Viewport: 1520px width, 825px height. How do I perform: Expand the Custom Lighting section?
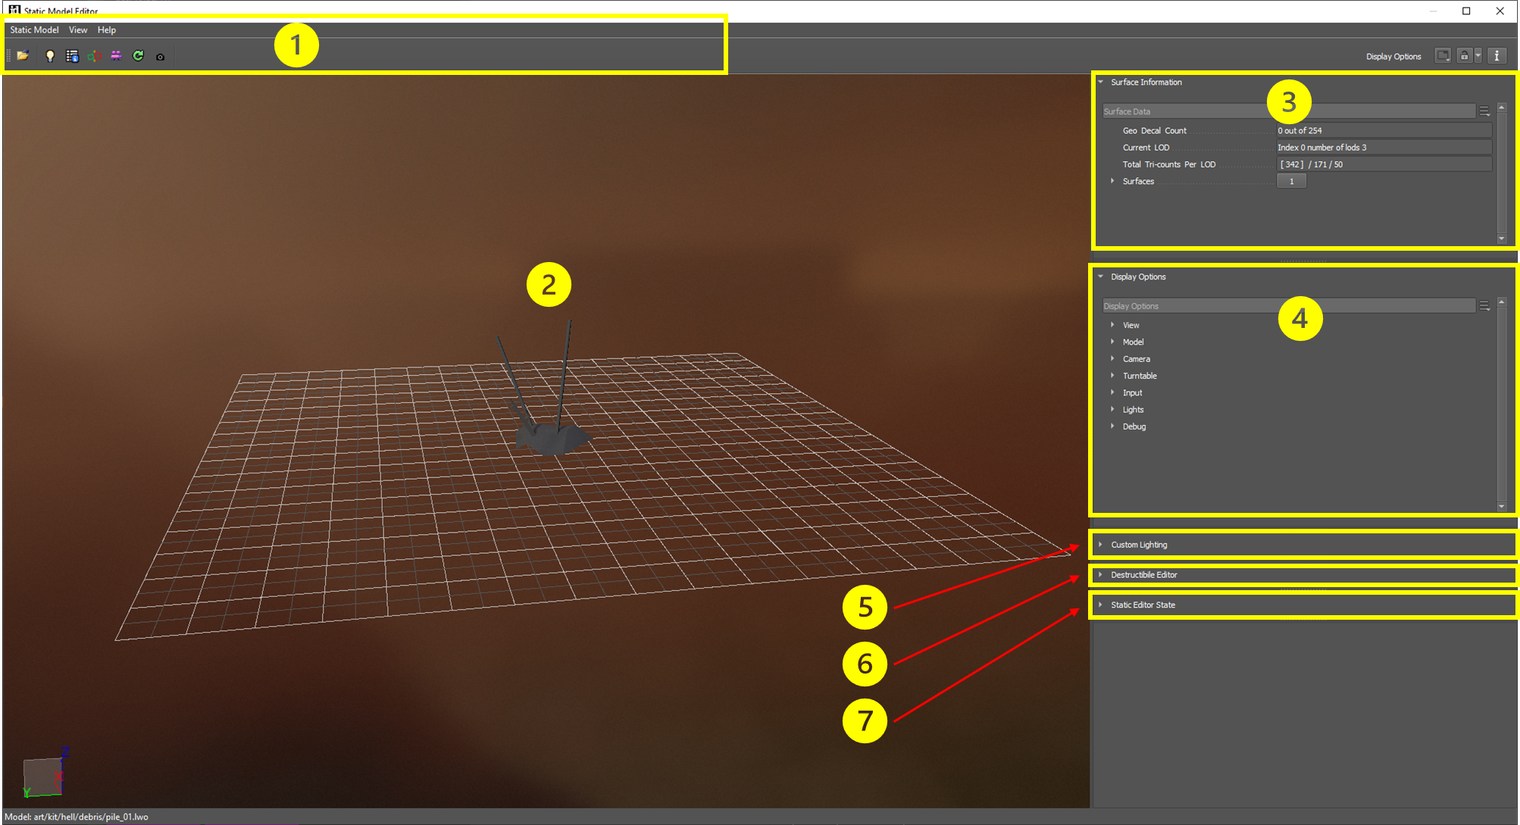[x=1101, y=545]
